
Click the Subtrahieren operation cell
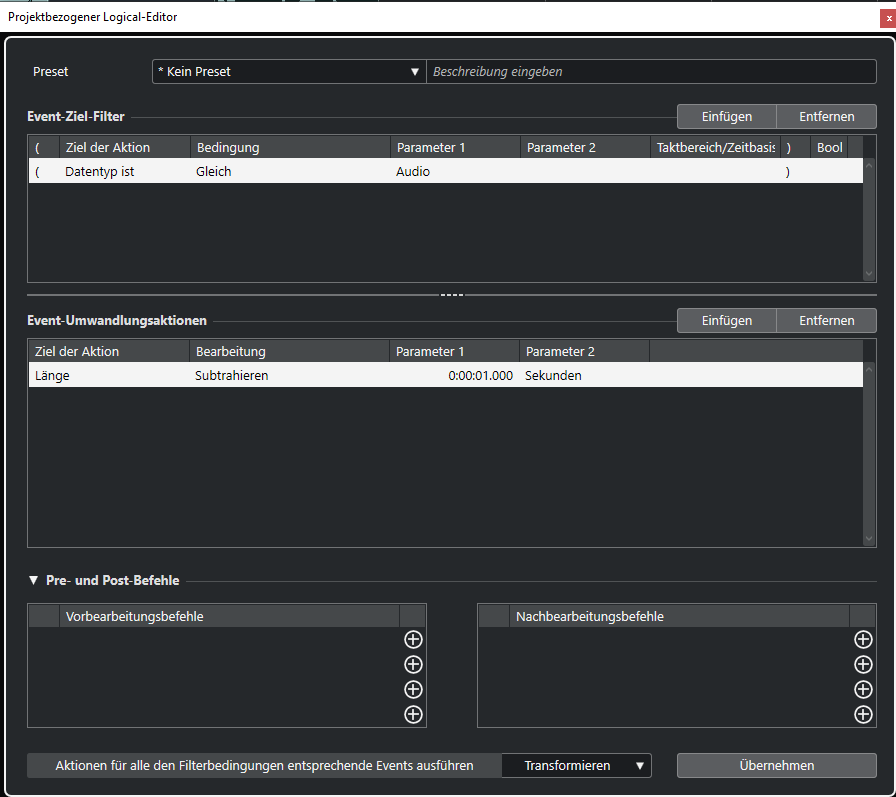[x=289, y=375]
